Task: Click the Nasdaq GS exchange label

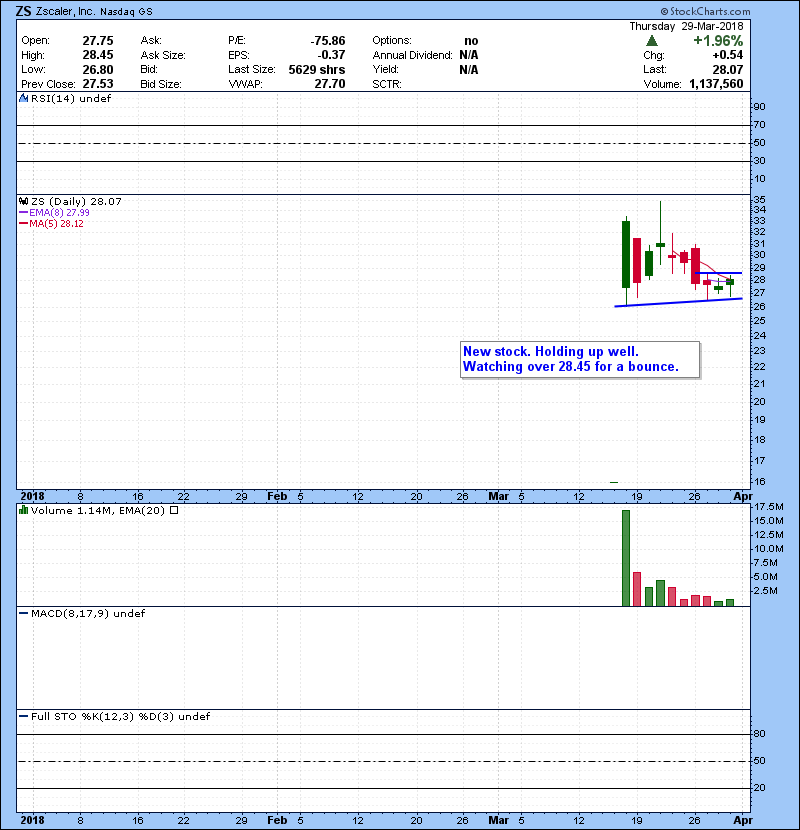Action: [x=126, y=12]
